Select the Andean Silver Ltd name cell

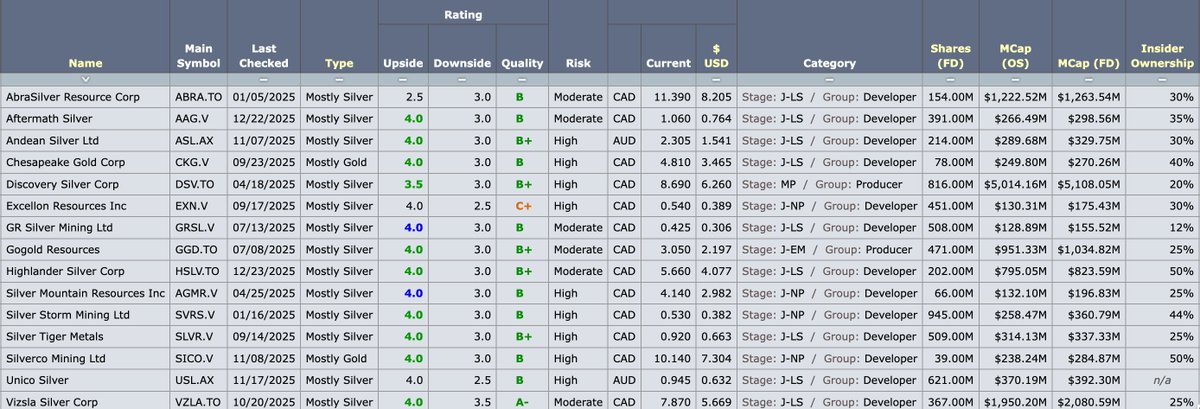(x=85, y=141)
